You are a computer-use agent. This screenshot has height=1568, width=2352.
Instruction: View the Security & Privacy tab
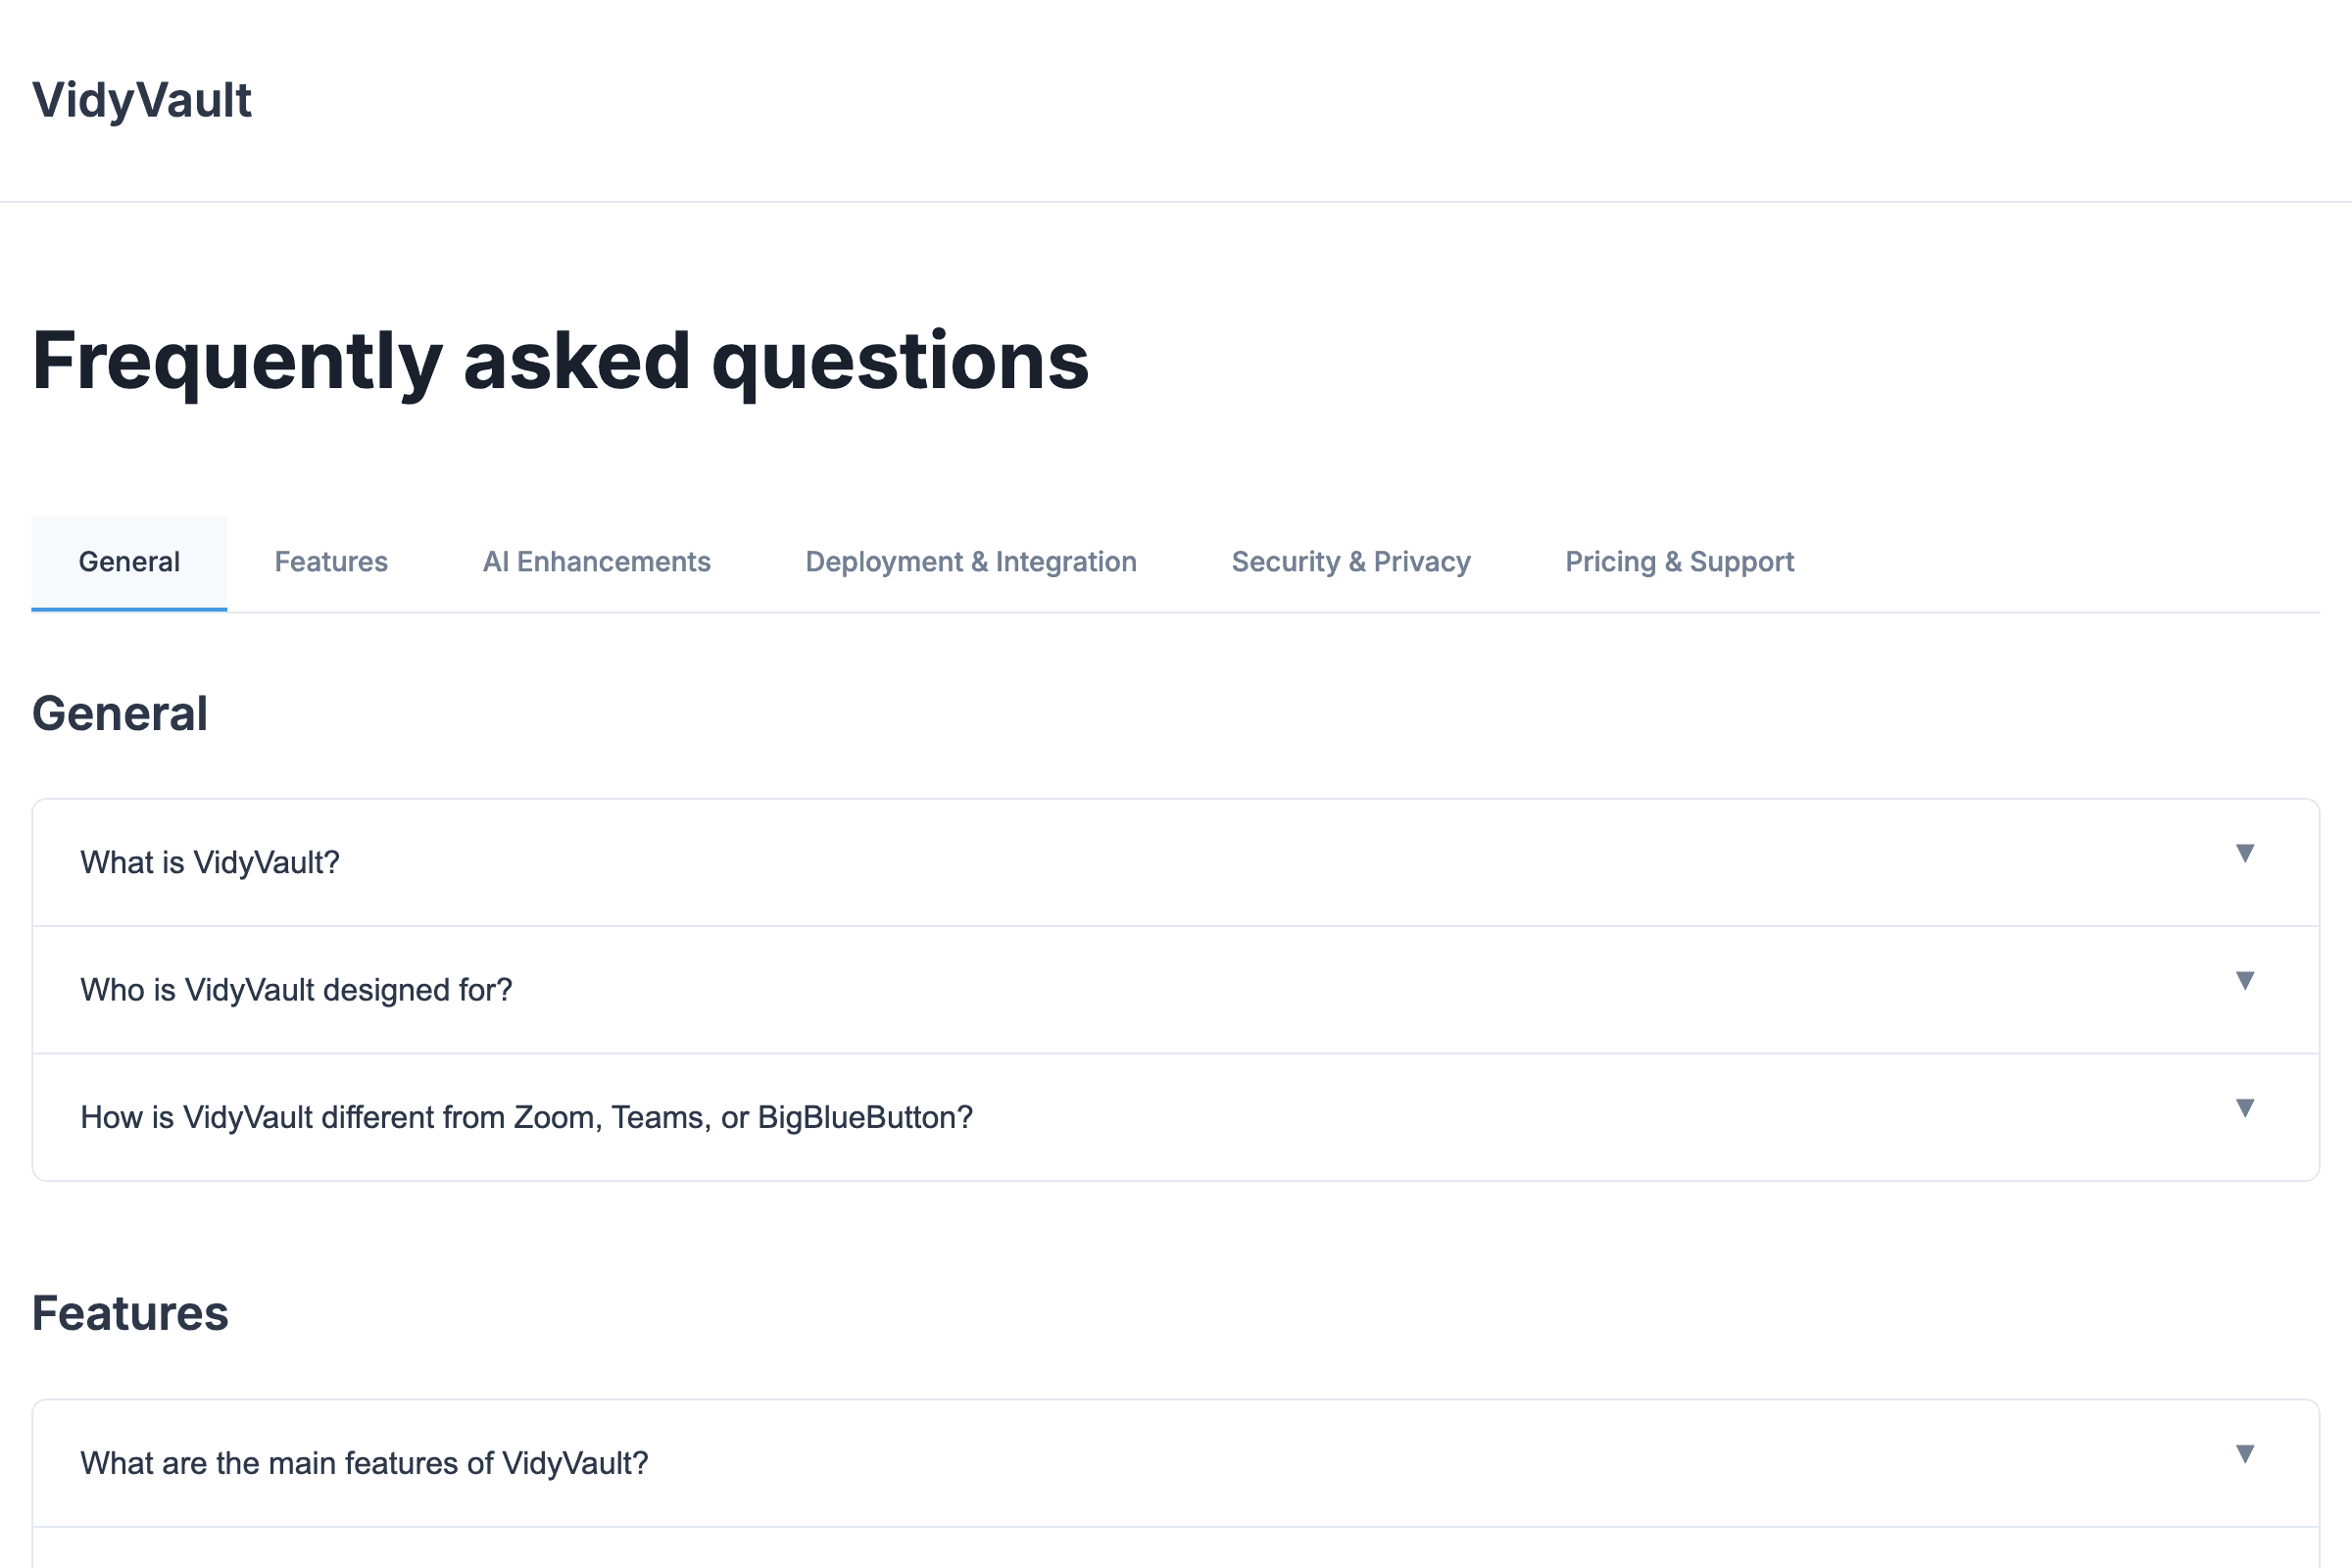coord(1350,561)
